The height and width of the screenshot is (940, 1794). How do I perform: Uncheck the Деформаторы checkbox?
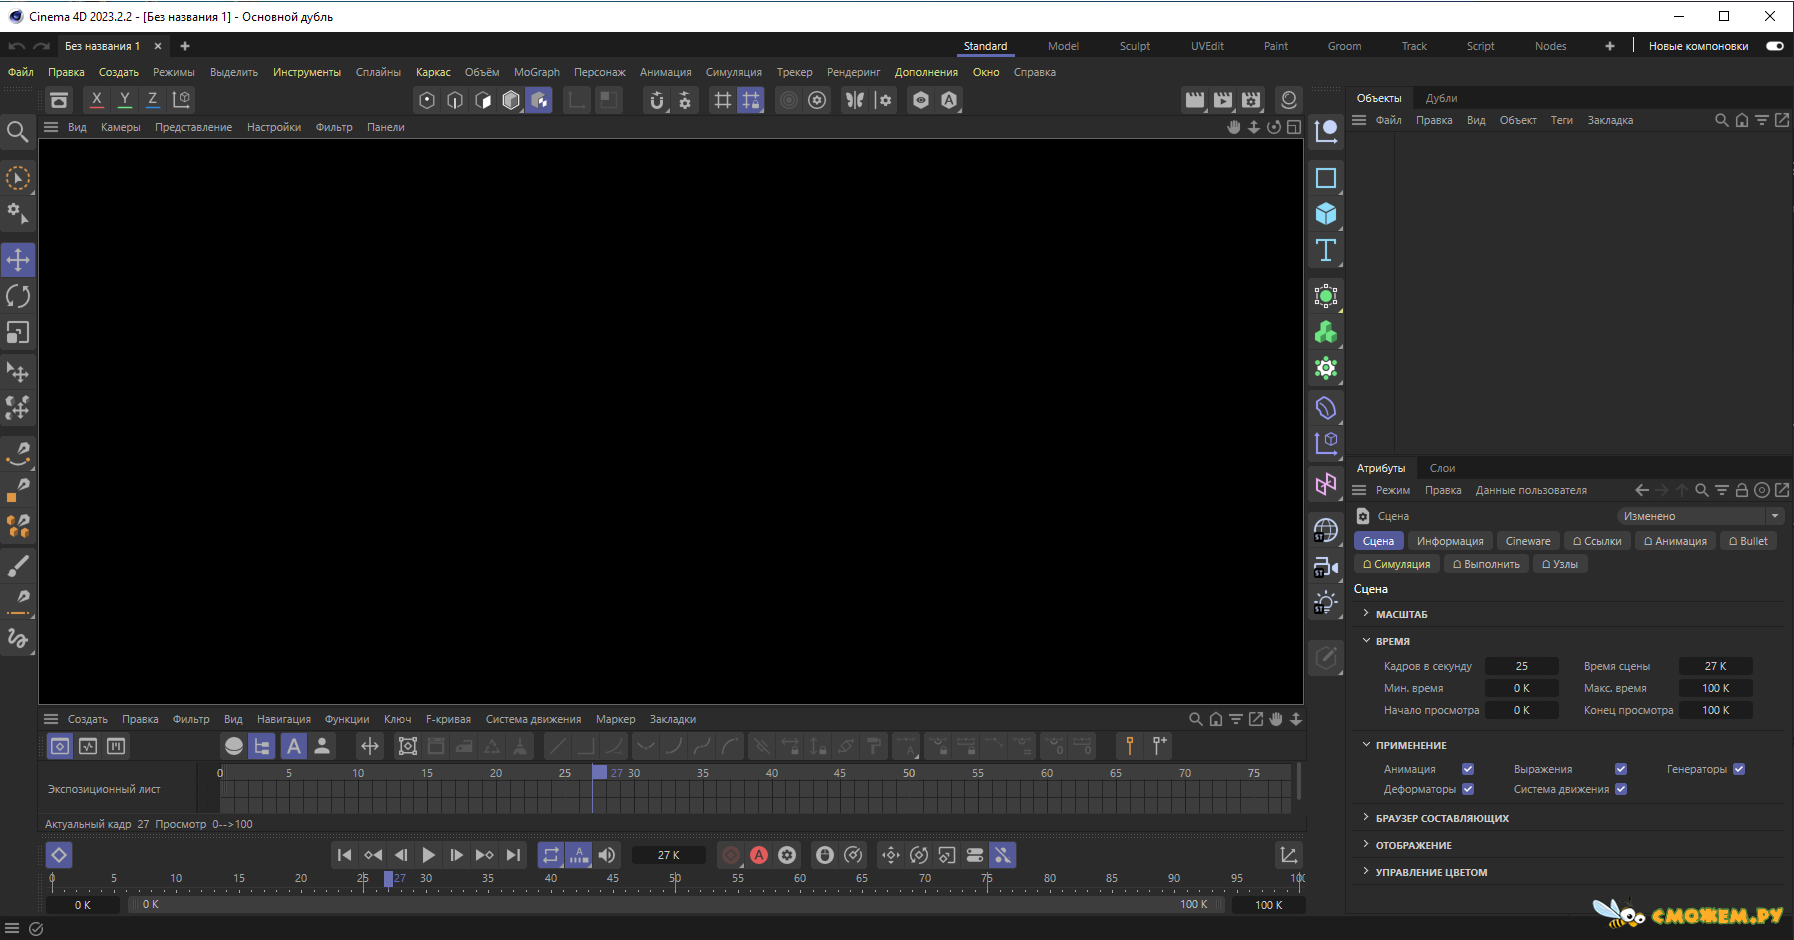point(1468,789)
